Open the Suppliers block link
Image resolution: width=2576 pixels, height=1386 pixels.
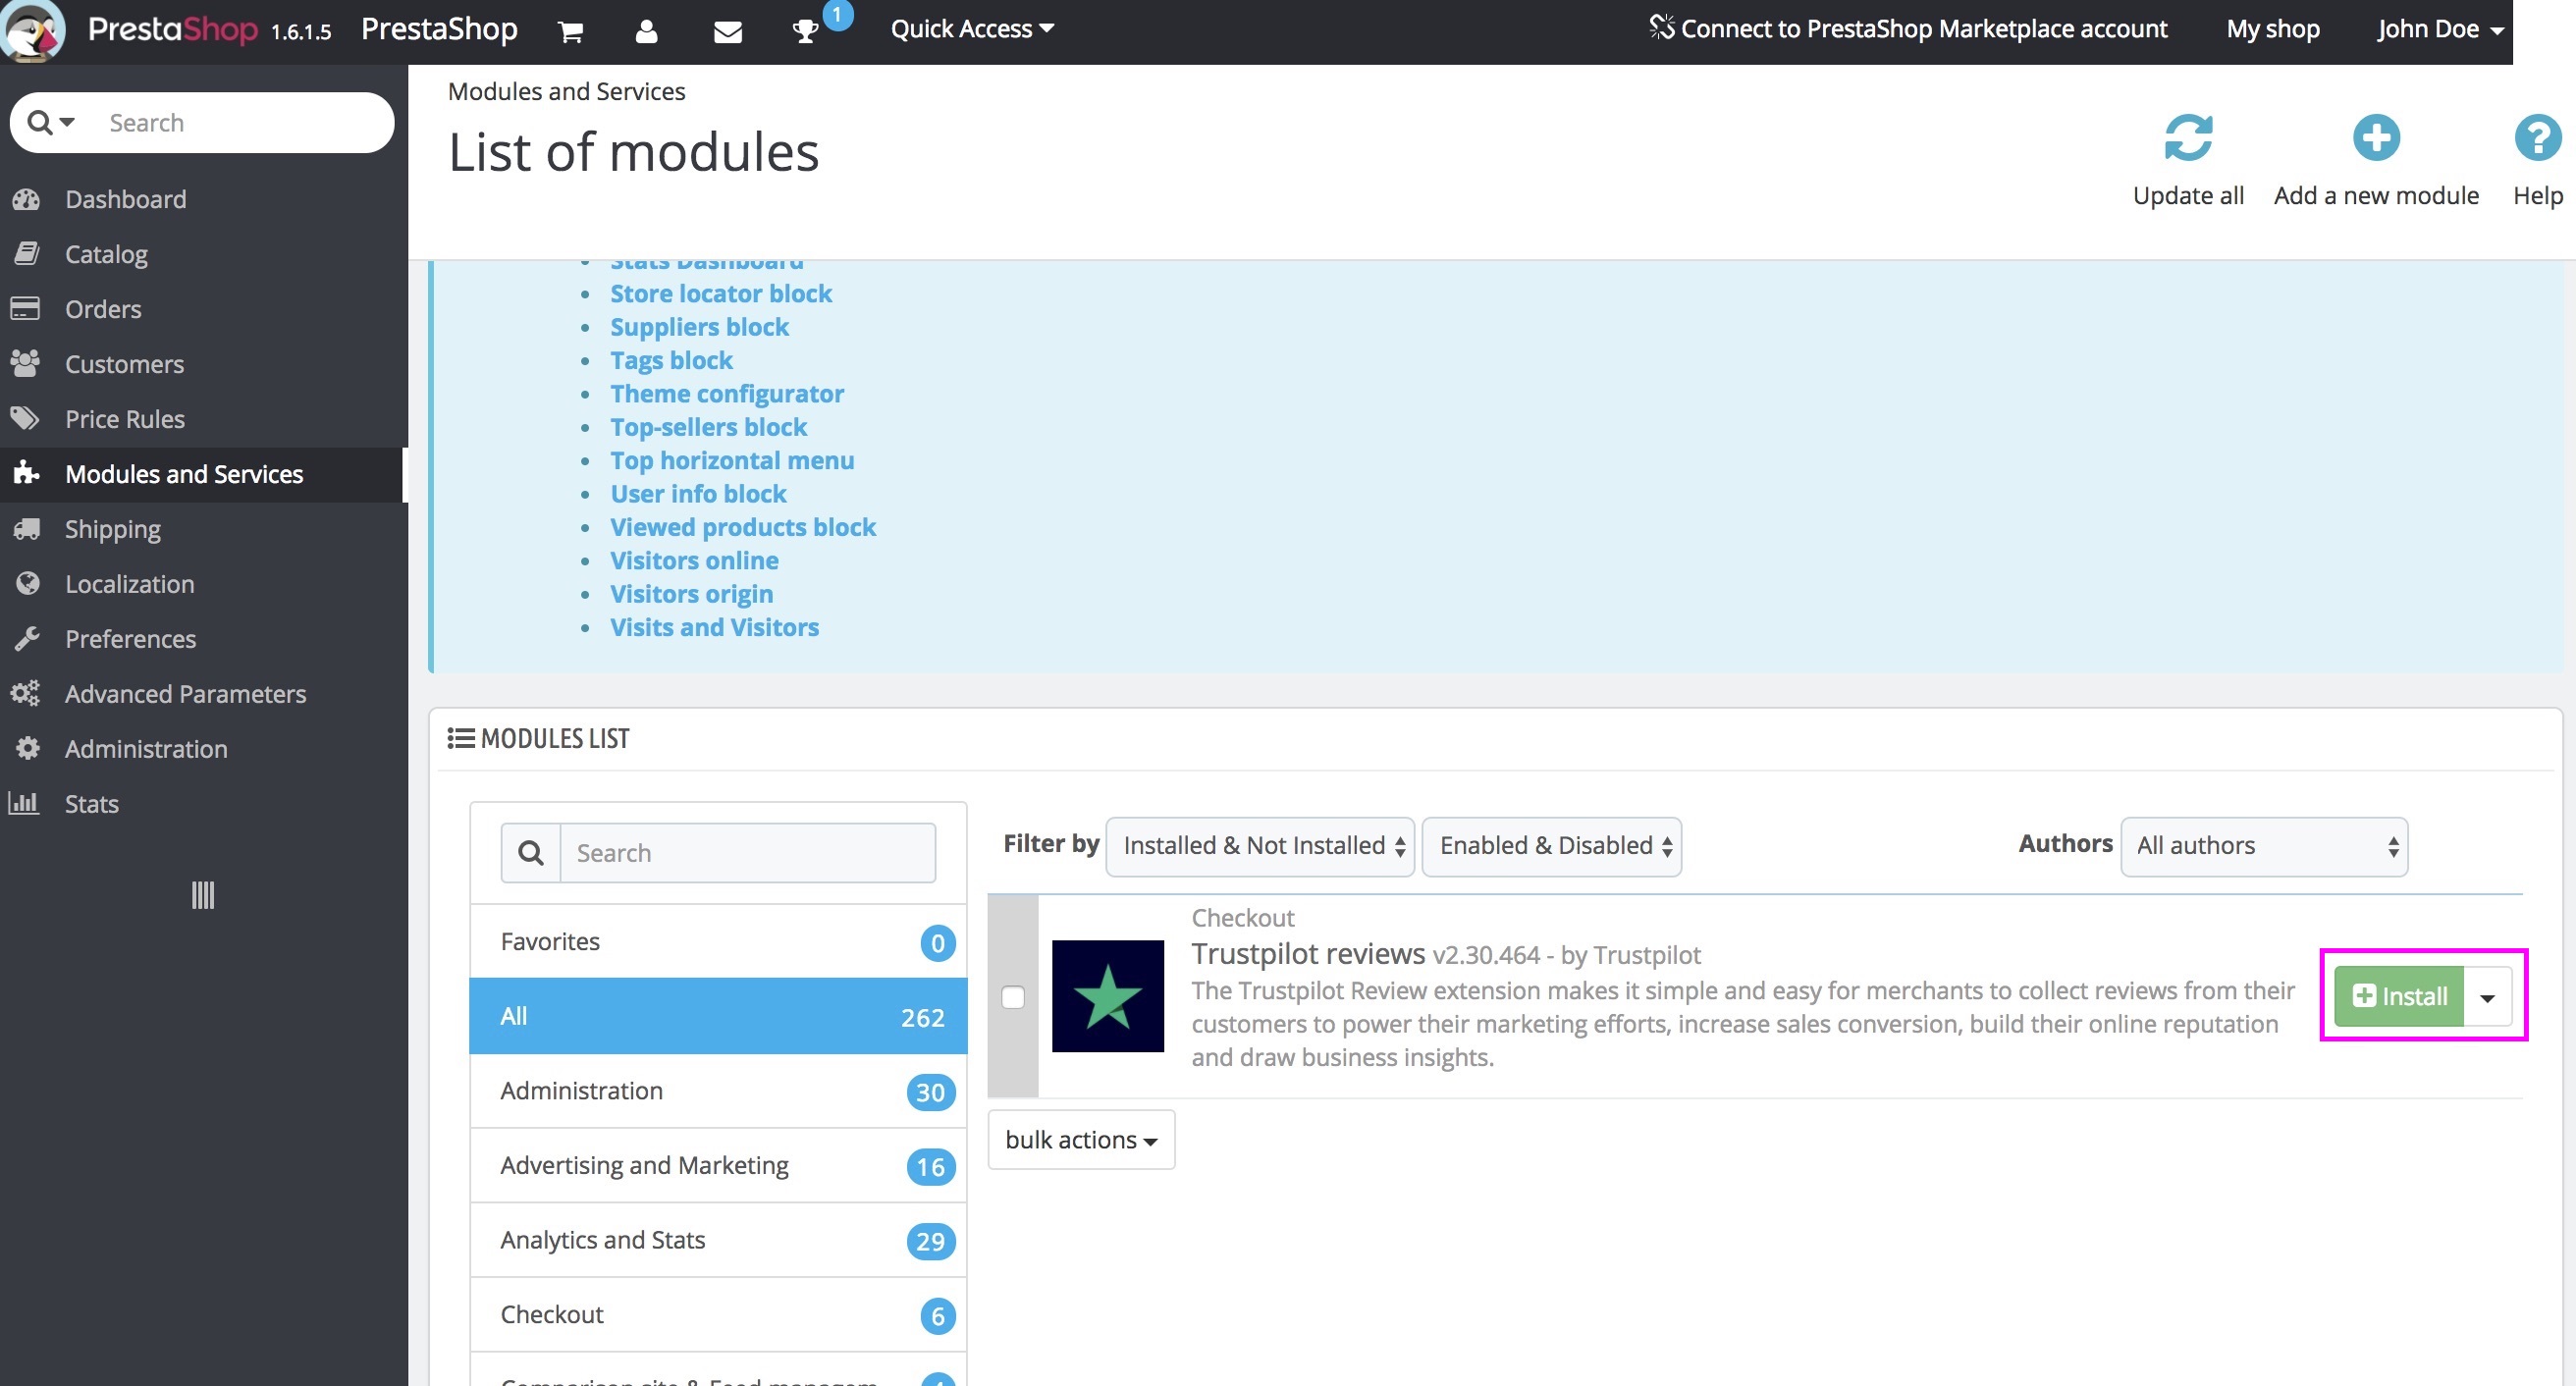(x=699, y=327)
